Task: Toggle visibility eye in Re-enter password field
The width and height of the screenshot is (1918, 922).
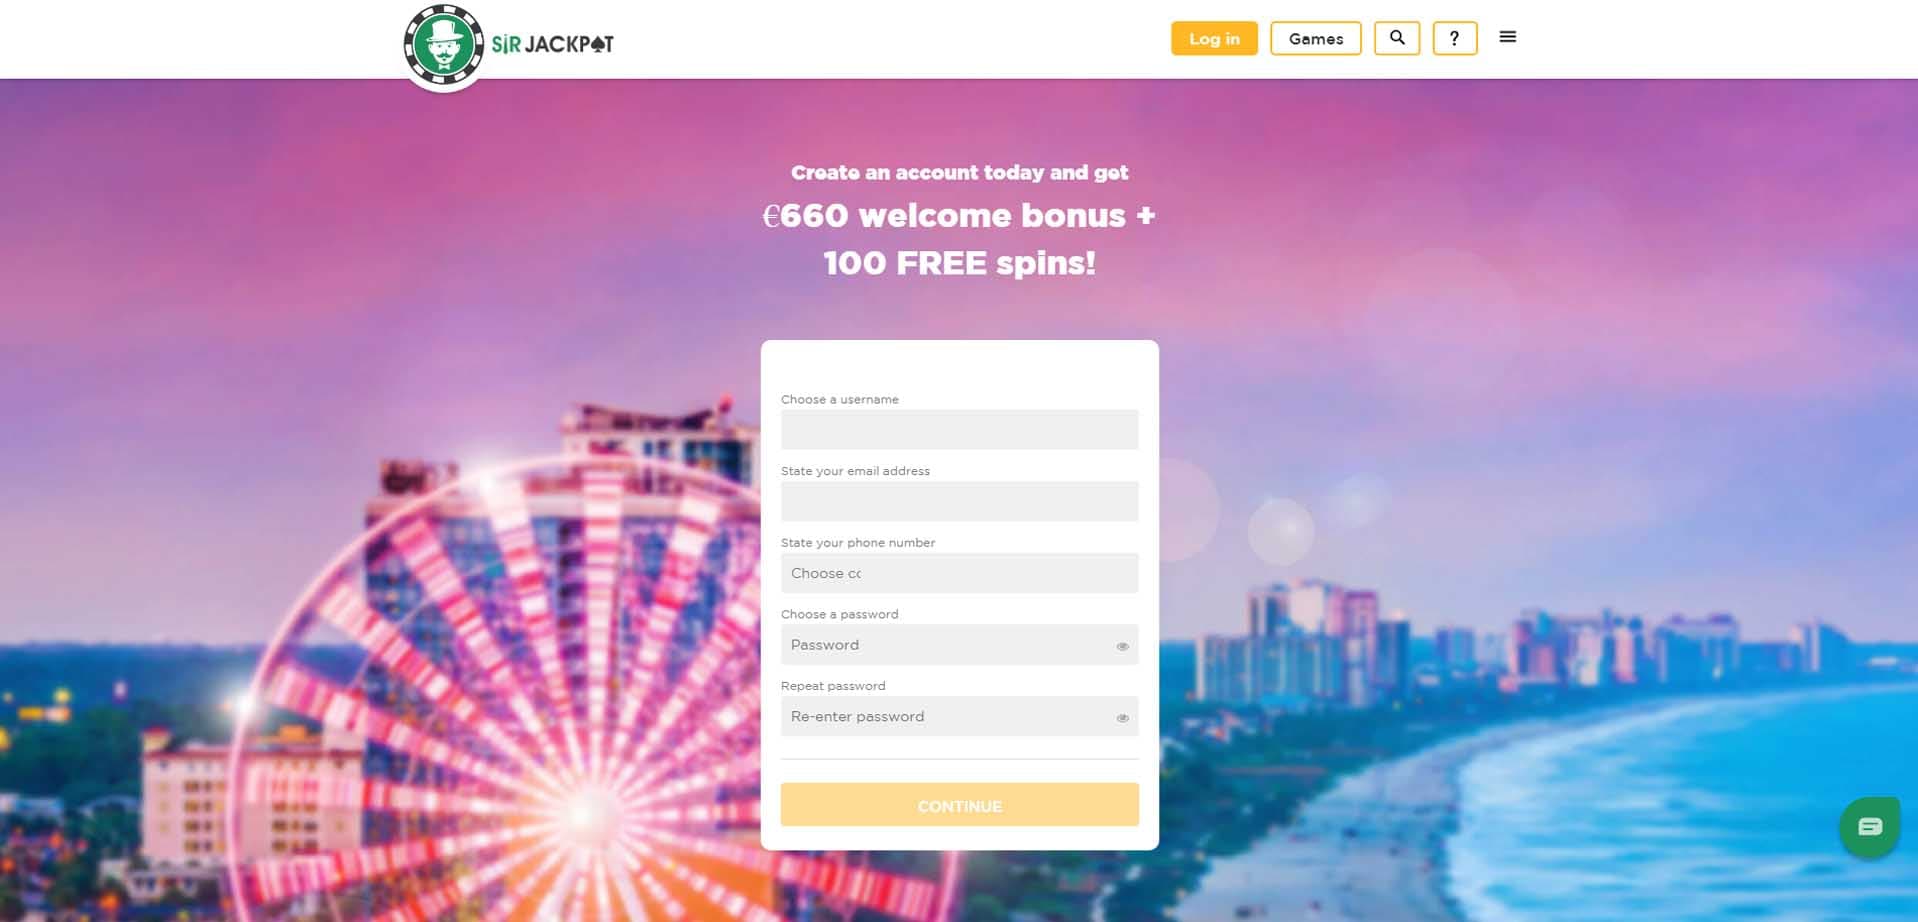Action: (x=1122, y=718)
